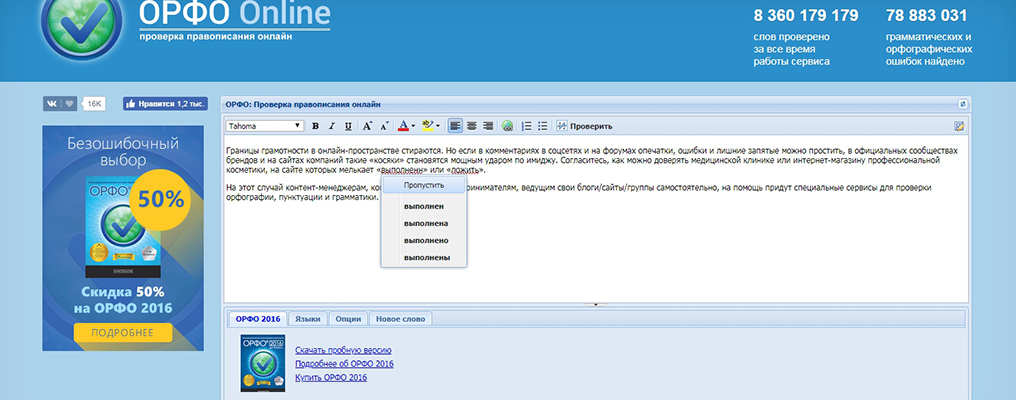Open the font color dropdown arrow
1016x400 pixels.
413,126
